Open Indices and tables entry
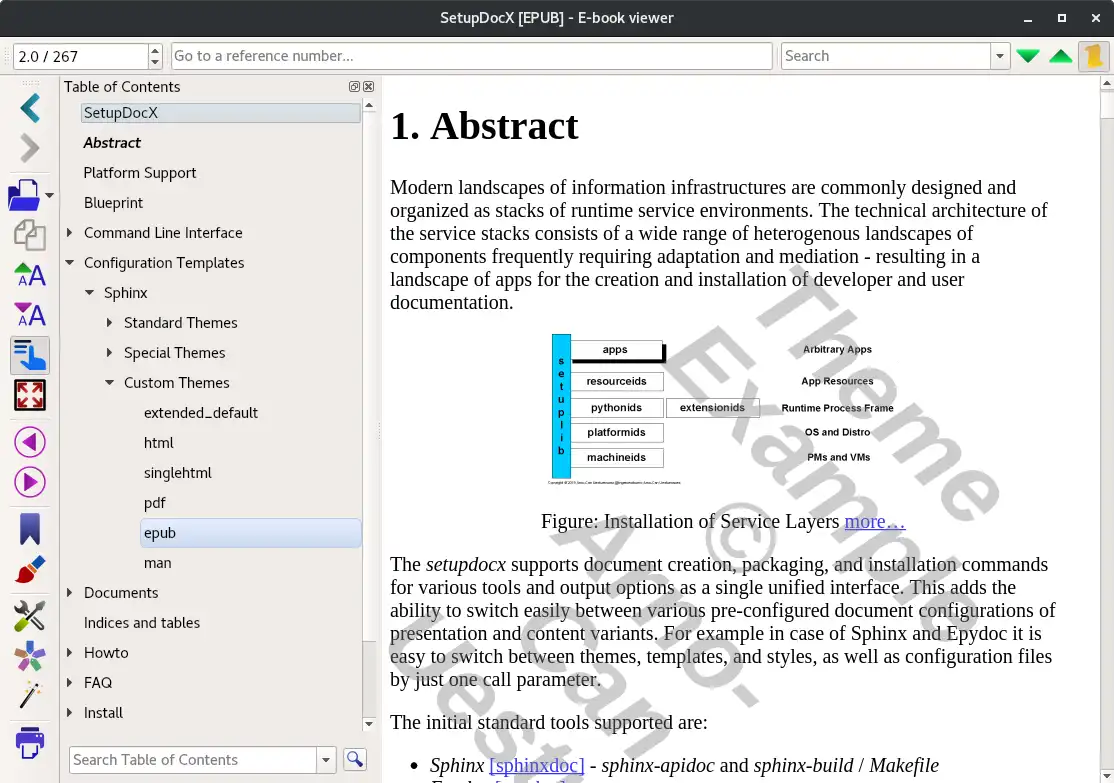 point(142,623)
